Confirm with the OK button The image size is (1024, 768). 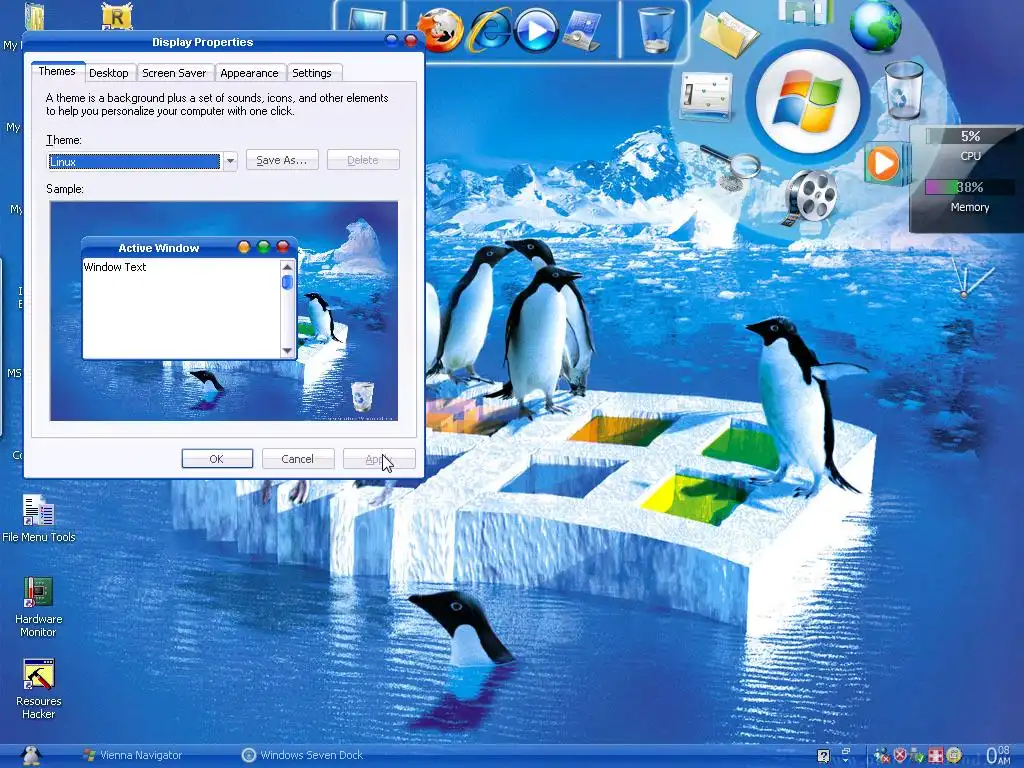point(217,459)
